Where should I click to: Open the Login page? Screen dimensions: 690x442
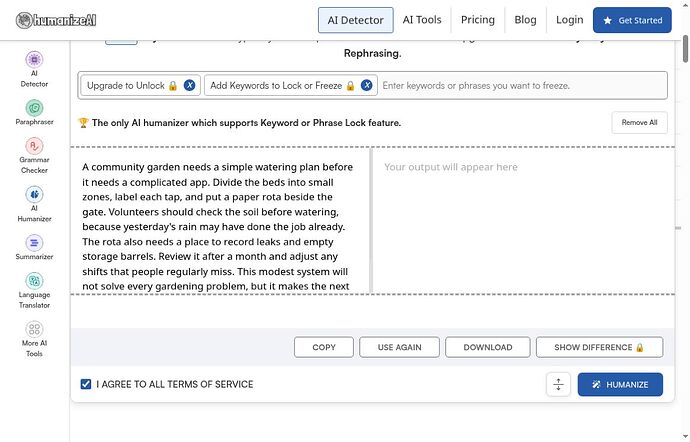(569, 20)
